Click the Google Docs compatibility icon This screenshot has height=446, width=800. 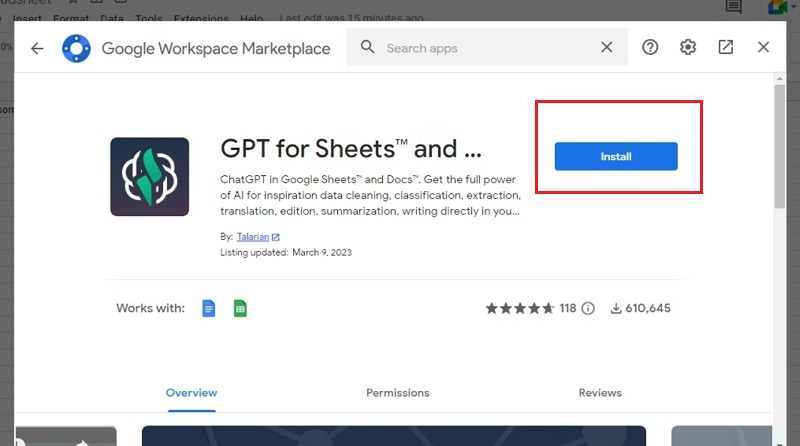coord(209,308)
